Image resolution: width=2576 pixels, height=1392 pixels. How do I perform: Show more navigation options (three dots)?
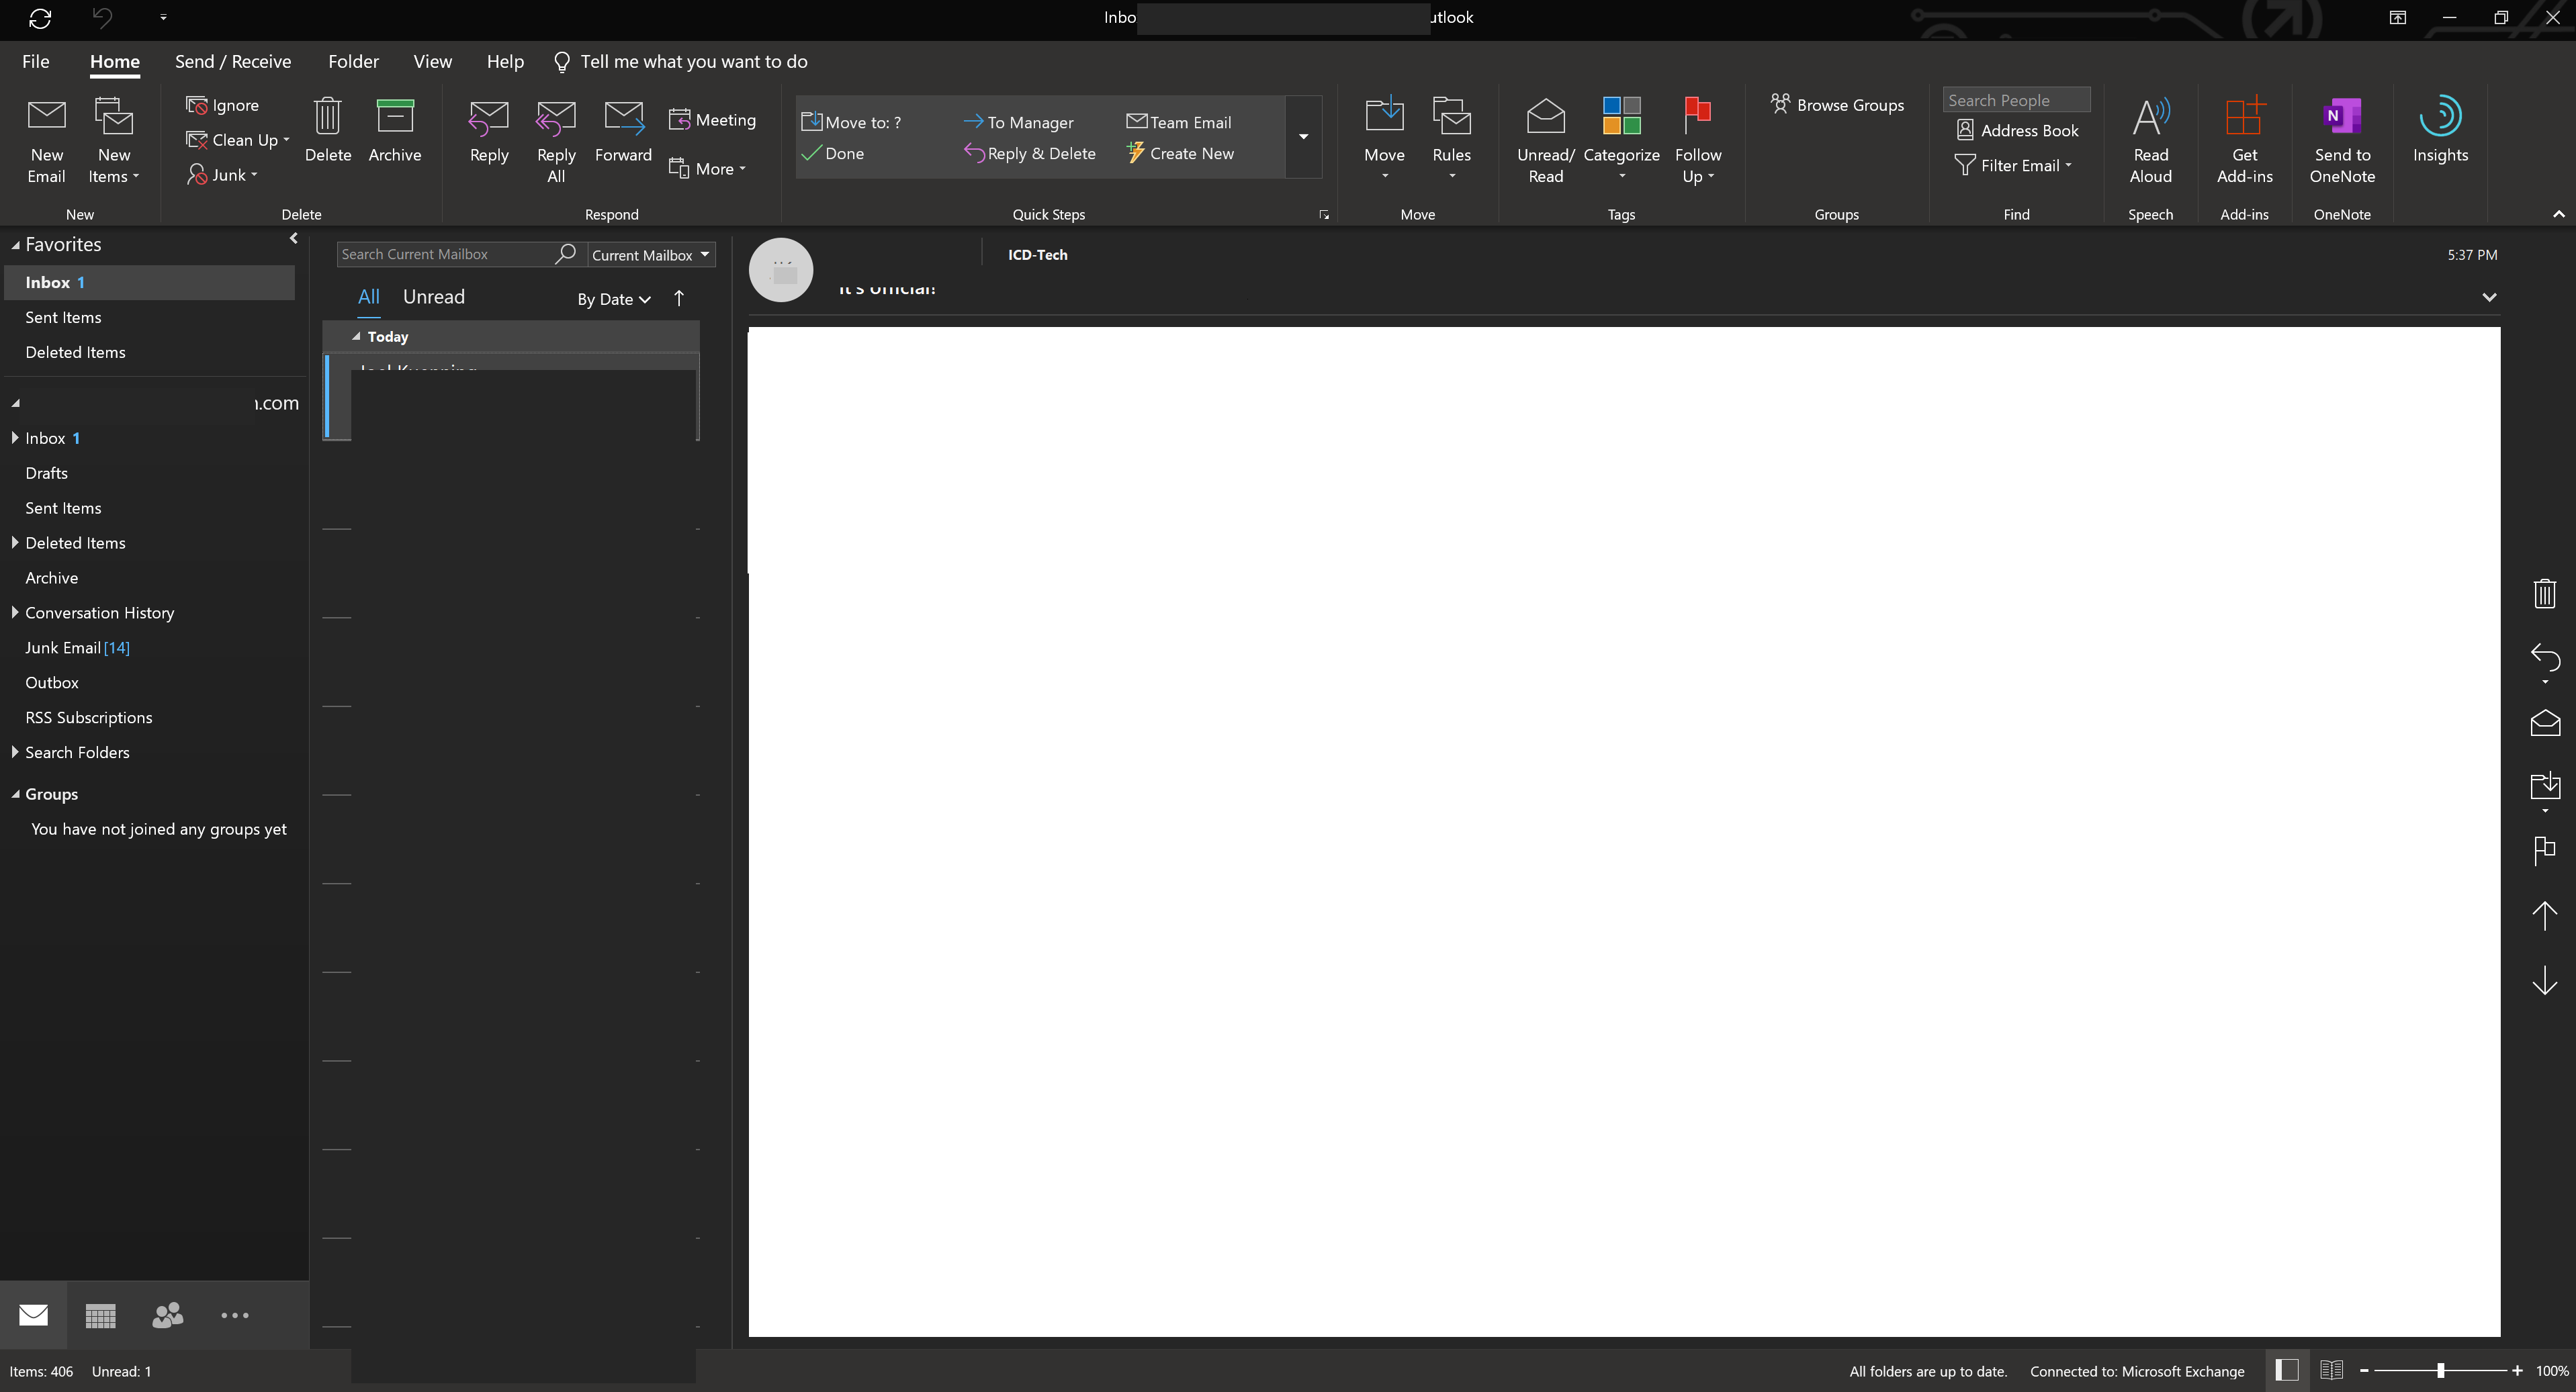[234, 1315]
